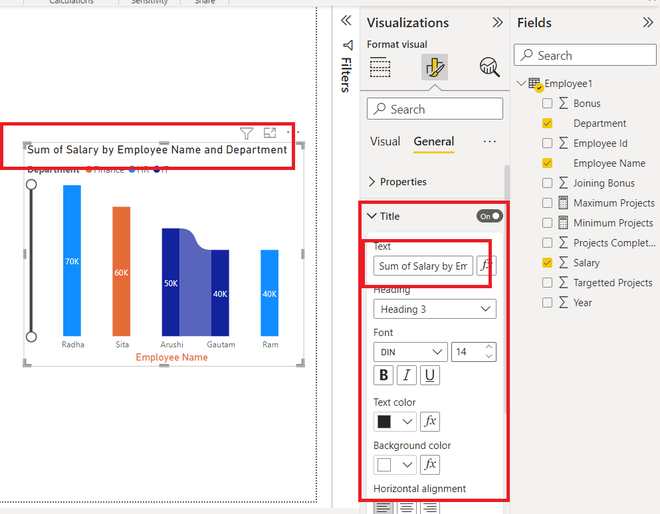Check the Minimum Projects checkbox
Screen dimensions: 660x514
coord(547,223)
